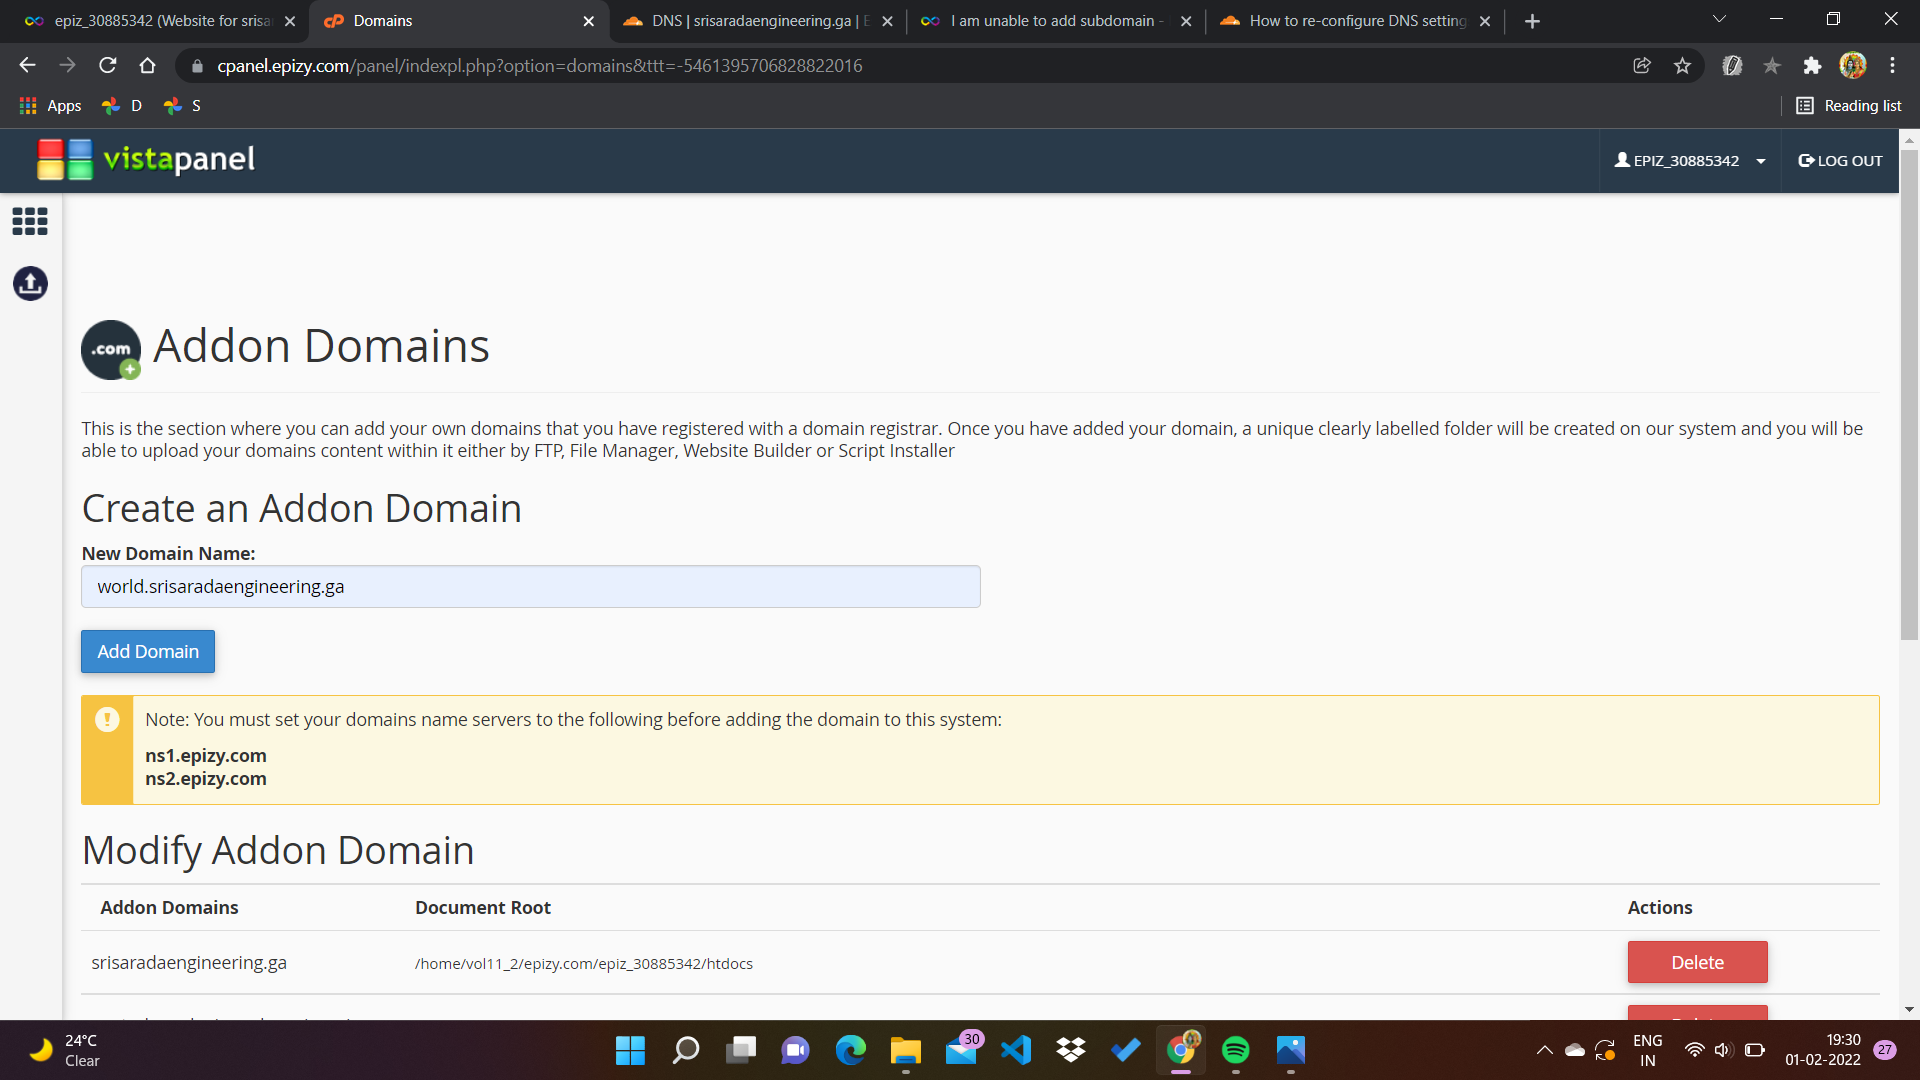The image size is (1920, 1080).
Task: Open the tab search dropdown arrow
Action: (x=1719, y=20)
